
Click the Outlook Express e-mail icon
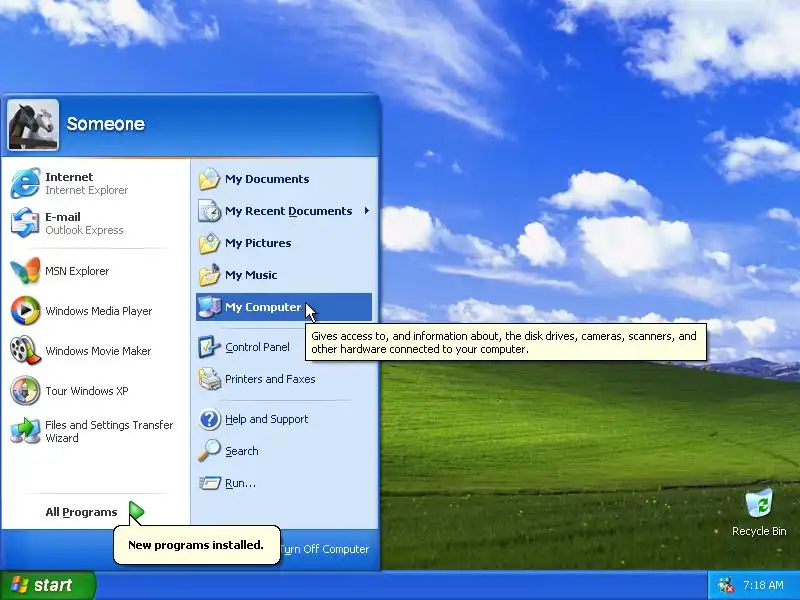[25, 223]
